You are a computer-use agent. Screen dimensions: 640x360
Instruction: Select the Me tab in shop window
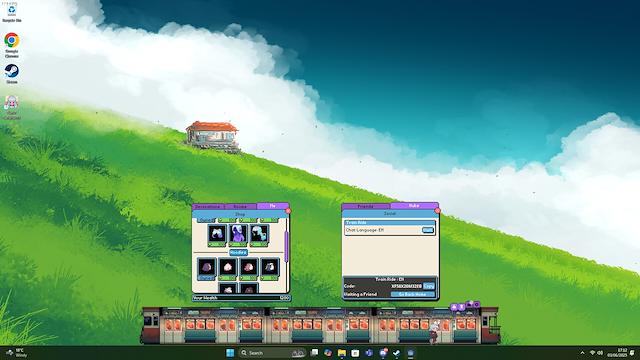[x=273, y=206]
